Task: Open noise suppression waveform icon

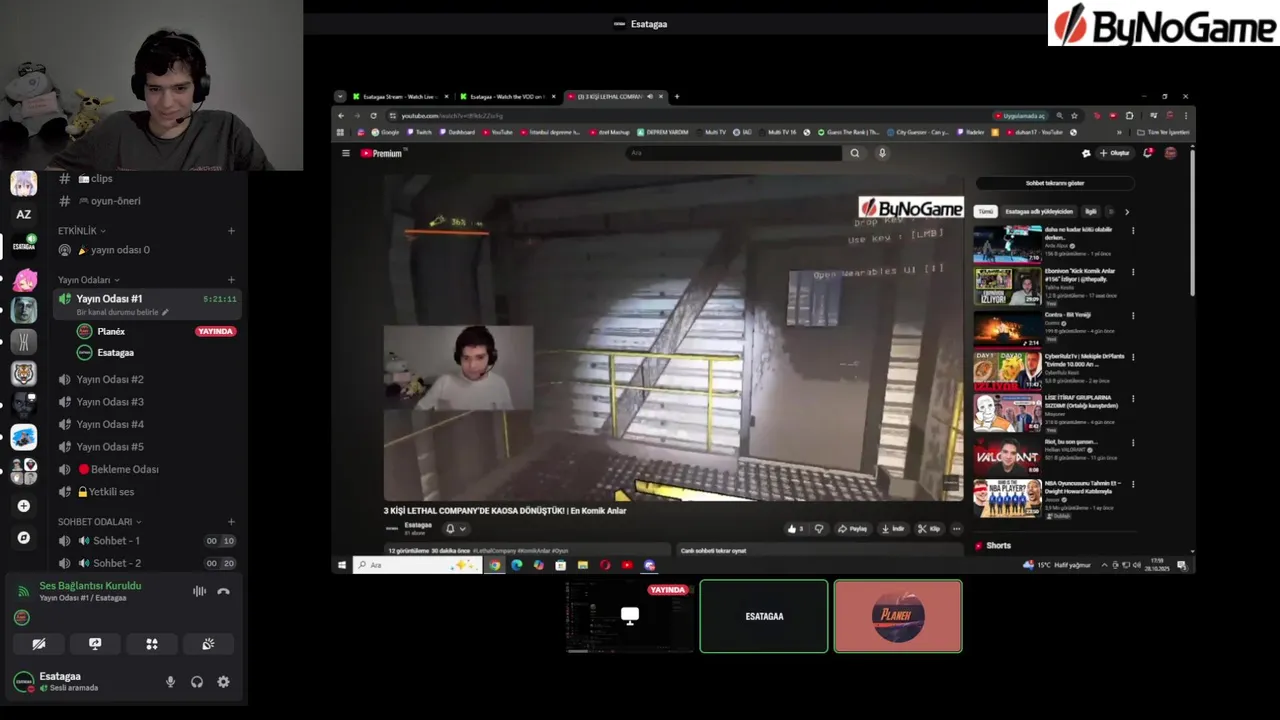Action: click(x=199, y=591)
